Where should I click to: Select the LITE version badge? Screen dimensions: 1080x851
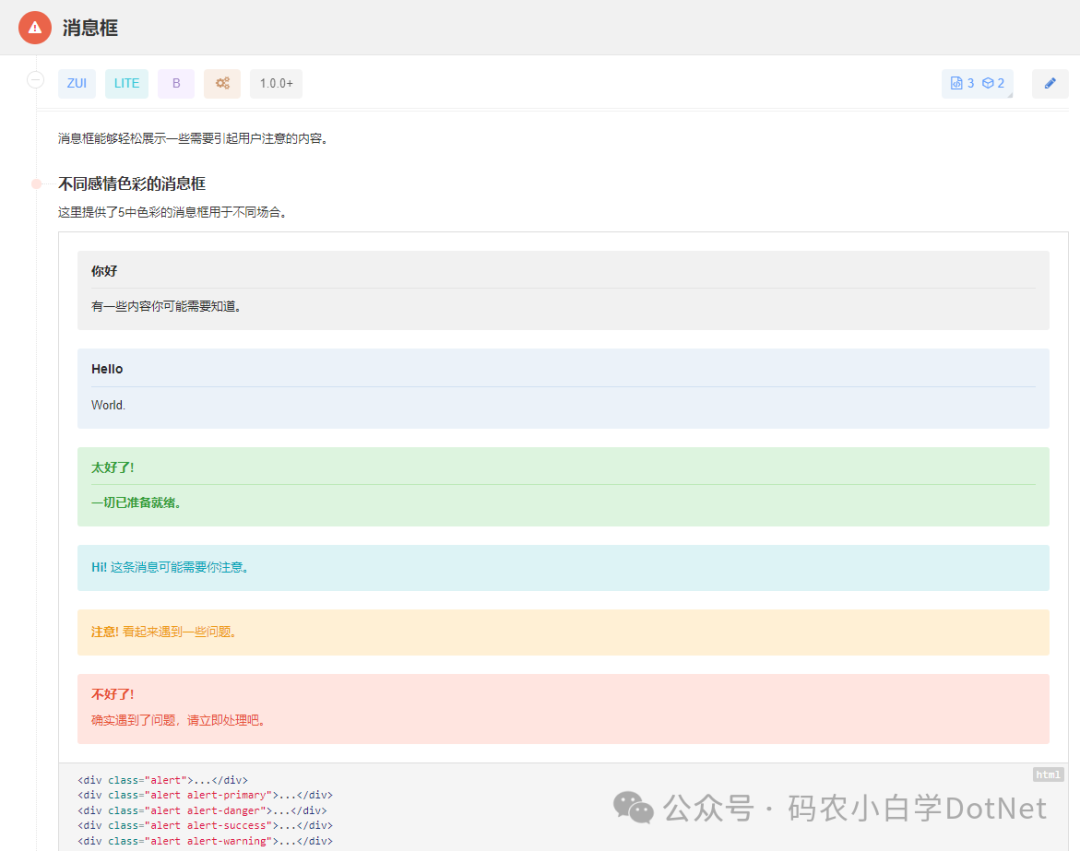127,84
